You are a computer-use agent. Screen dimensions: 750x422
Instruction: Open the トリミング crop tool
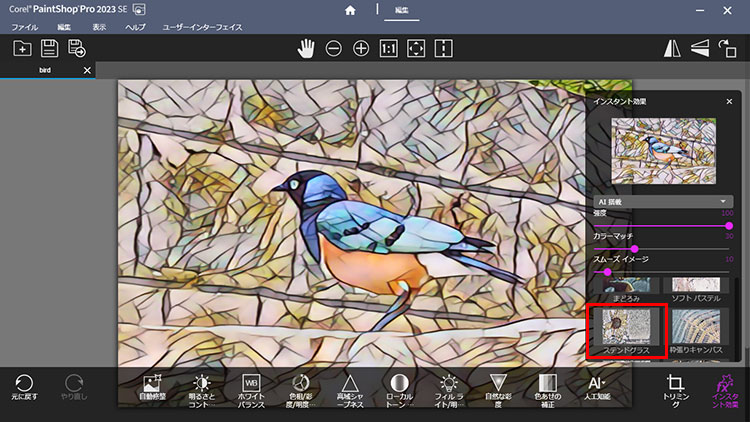676,390
